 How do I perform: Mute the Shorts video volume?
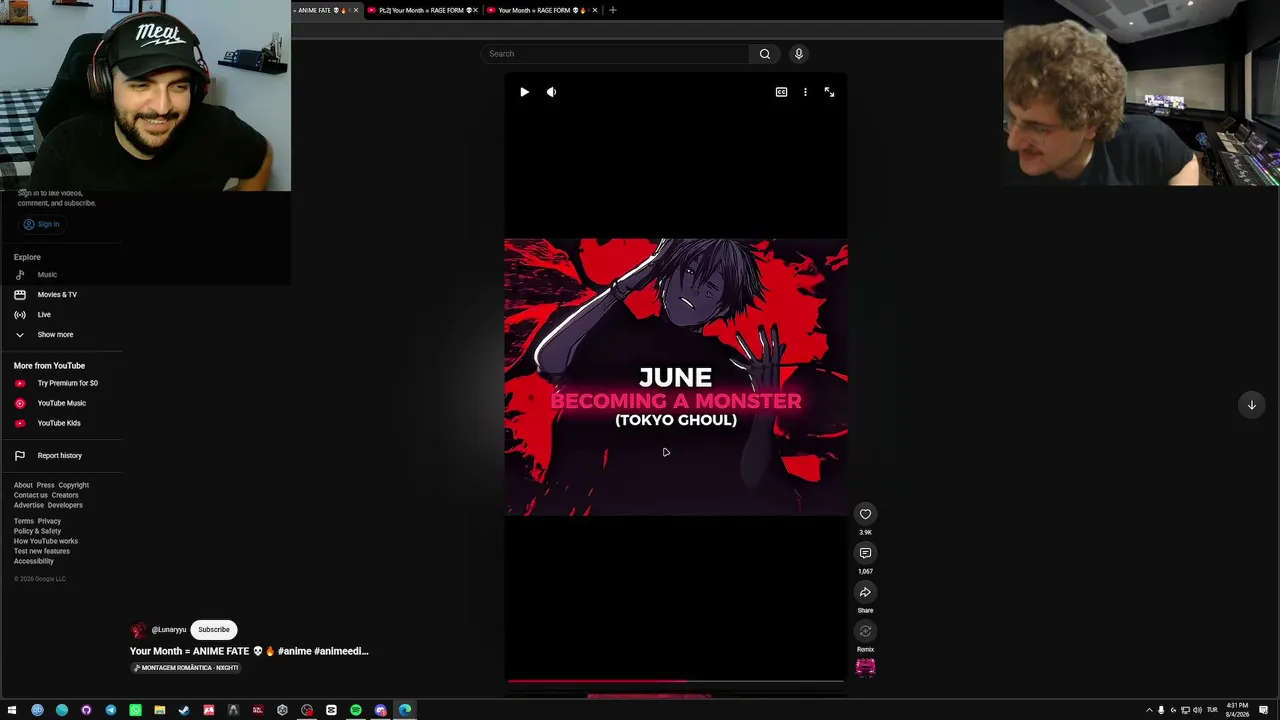pos(551,92)
